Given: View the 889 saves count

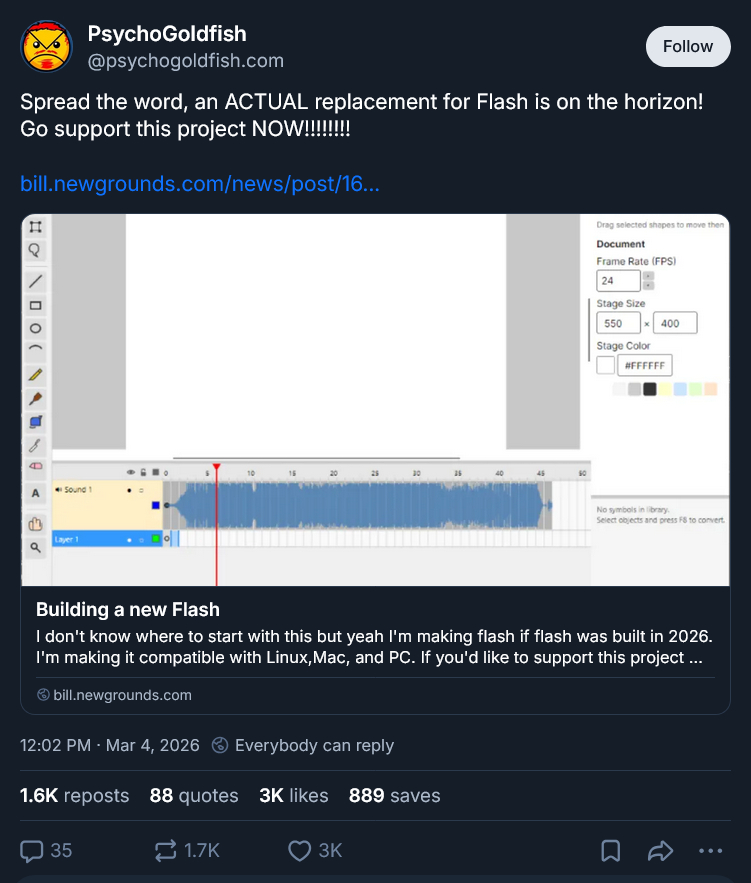Looking at the screenshot, I should (x=394, y=796).
